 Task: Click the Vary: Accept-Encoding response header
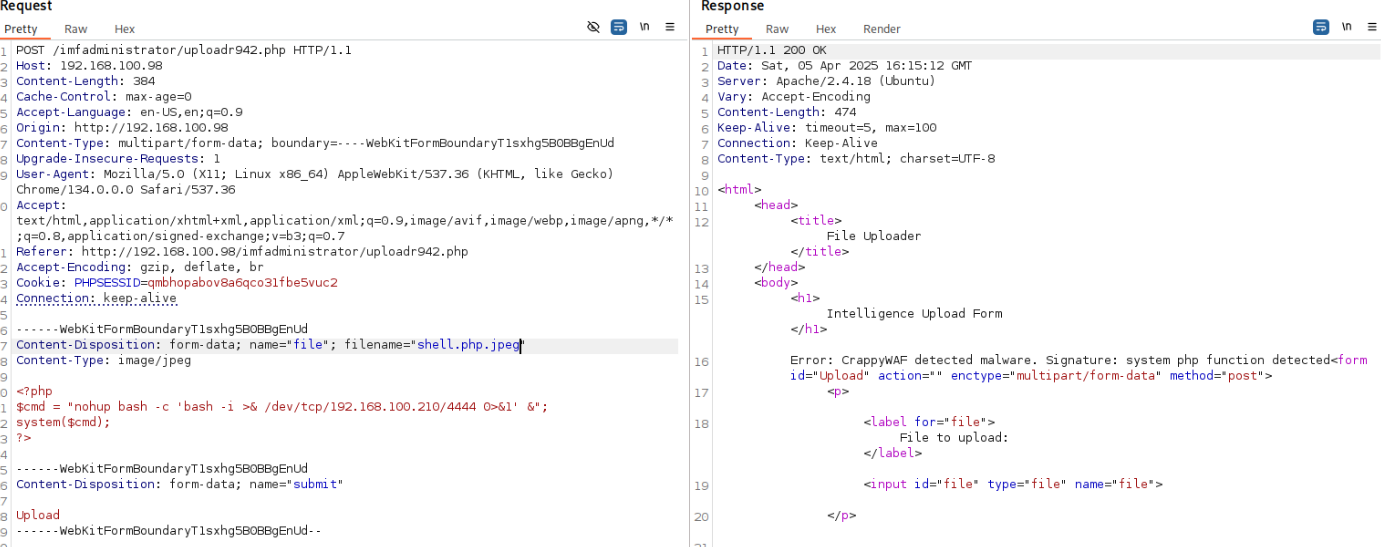[794, 97]
